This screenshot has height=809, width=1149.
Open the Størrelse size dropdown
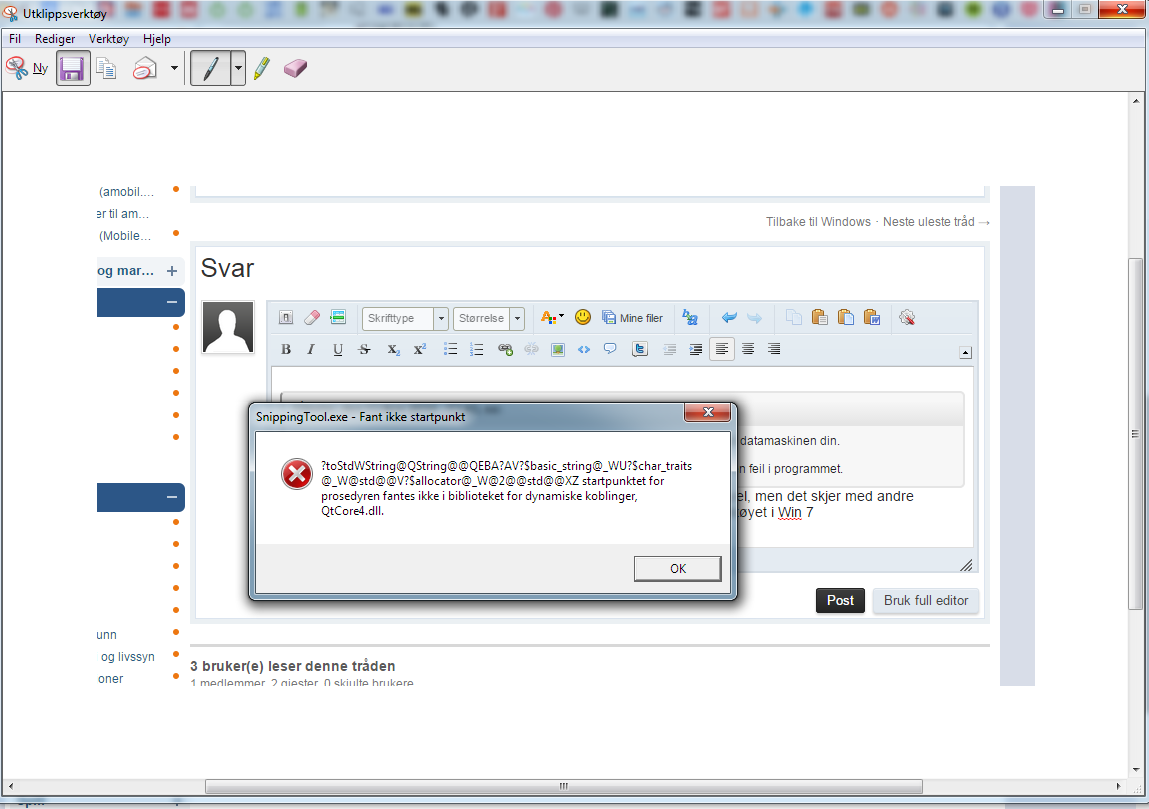click(x=488, y=318)
